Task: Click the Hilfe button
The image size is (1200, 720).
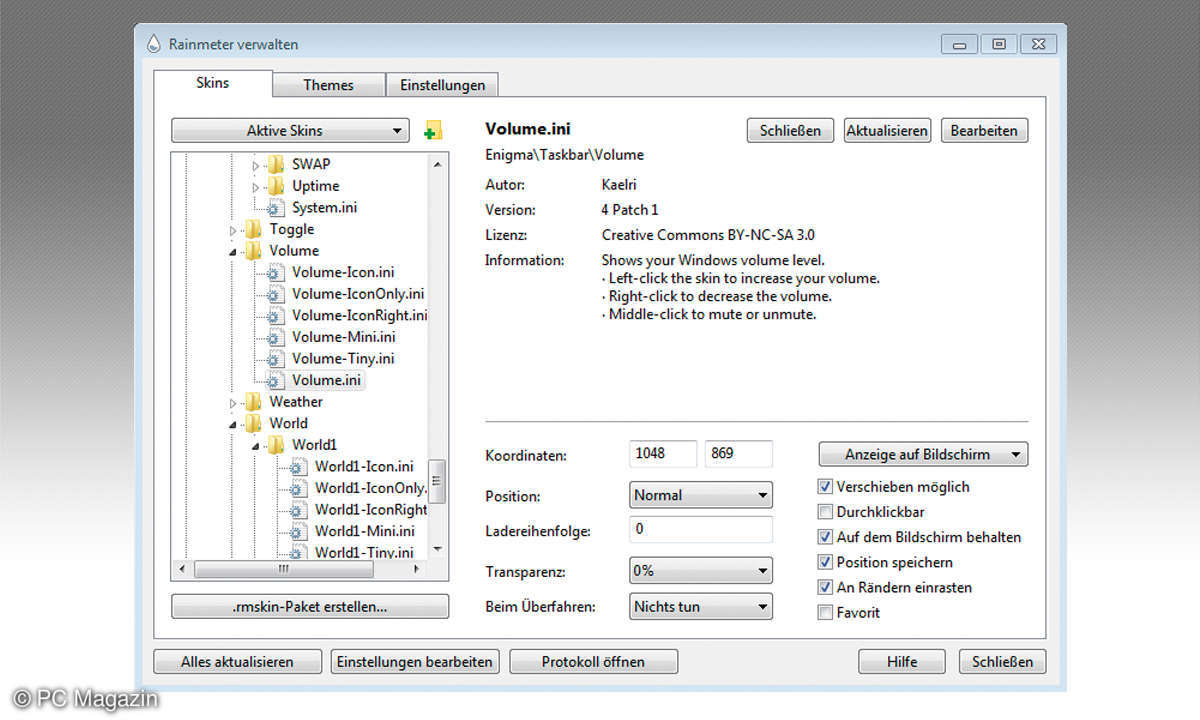Action: (902, 661)
